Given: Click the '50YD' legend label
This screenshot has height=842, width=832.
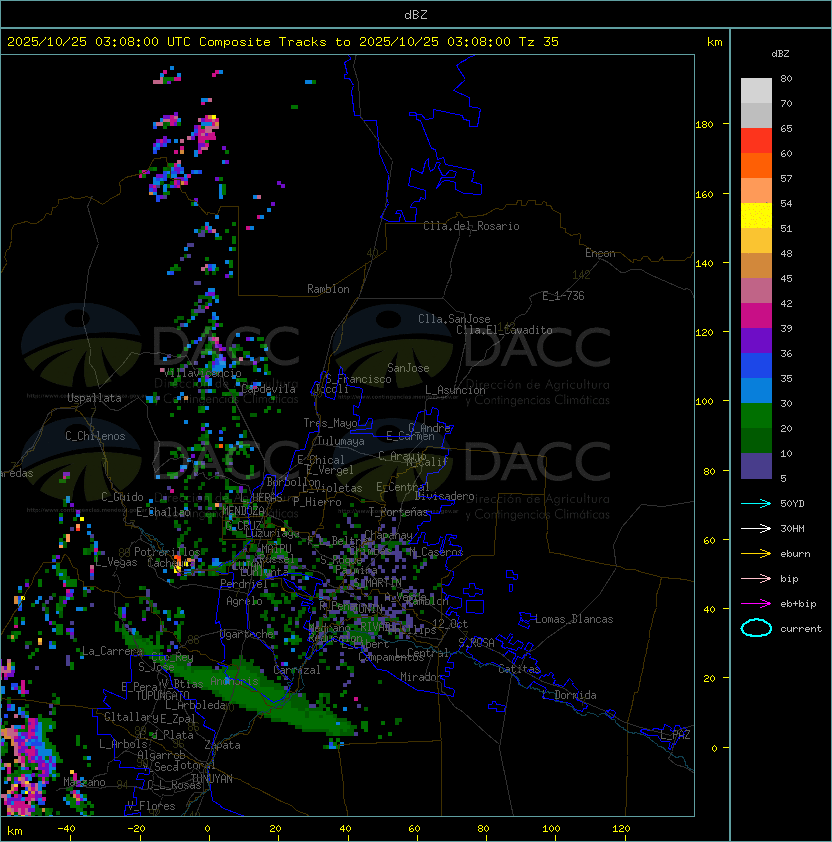Looking at the screenshot, I should (792, 503).
